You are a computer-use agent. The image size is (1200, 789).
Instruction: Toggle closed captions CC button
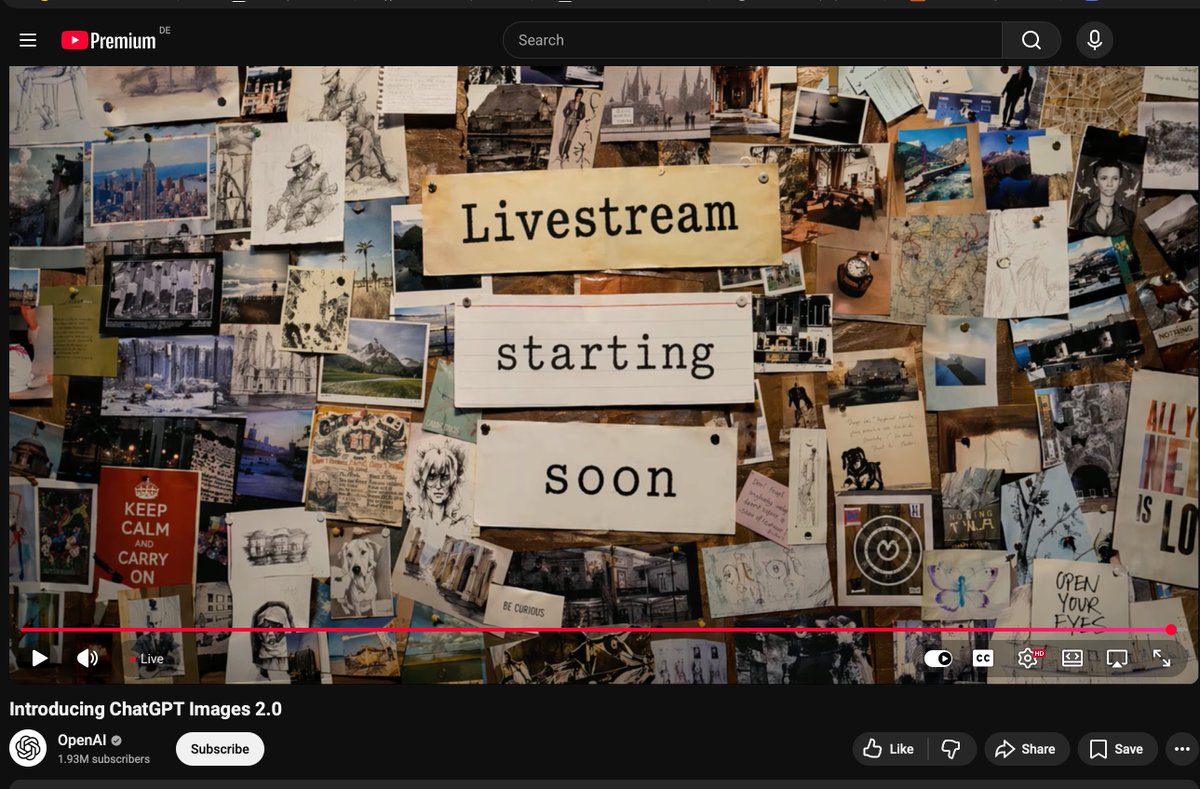983,658
